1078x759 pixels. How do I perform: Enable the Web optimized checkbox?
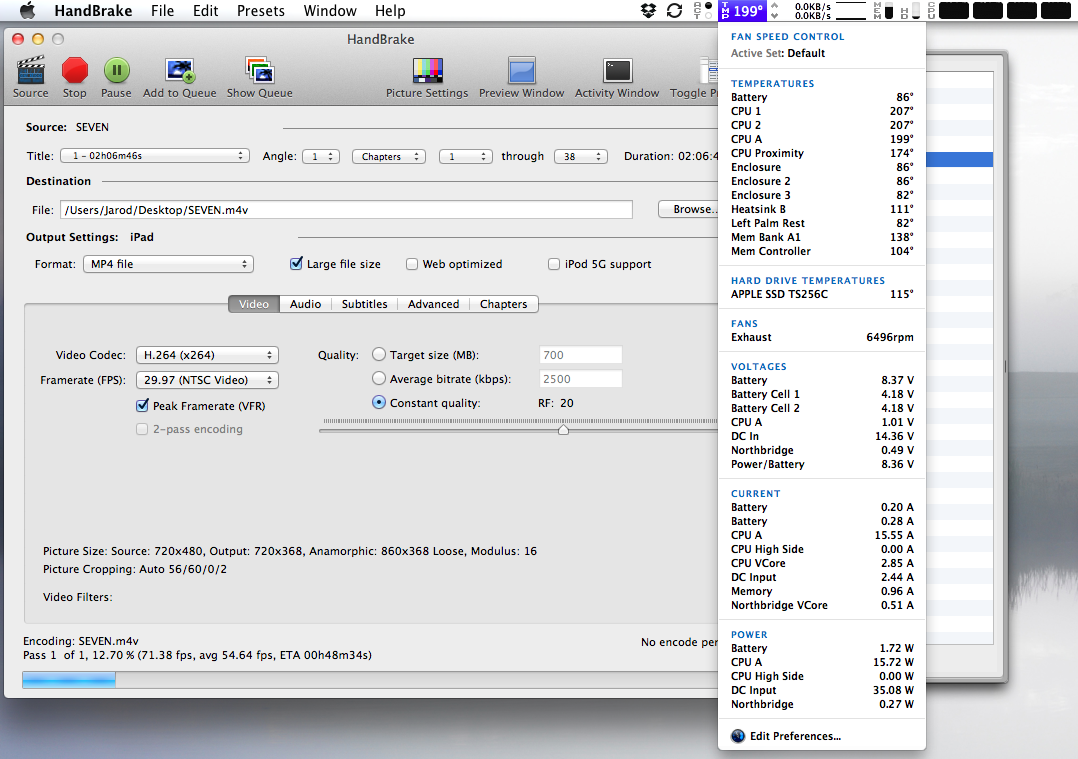point(412,264)
